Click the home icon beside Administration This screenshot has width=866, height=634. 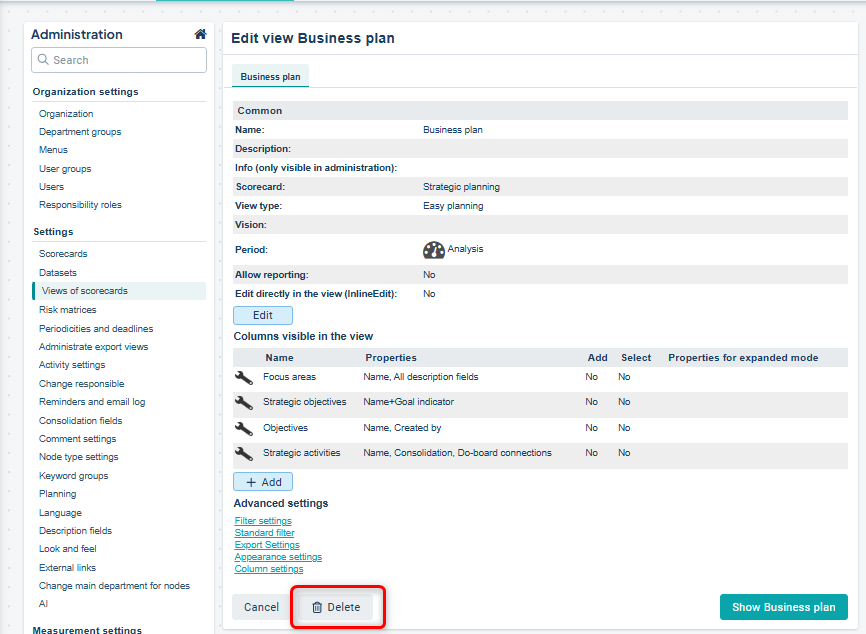click(200, 34)
